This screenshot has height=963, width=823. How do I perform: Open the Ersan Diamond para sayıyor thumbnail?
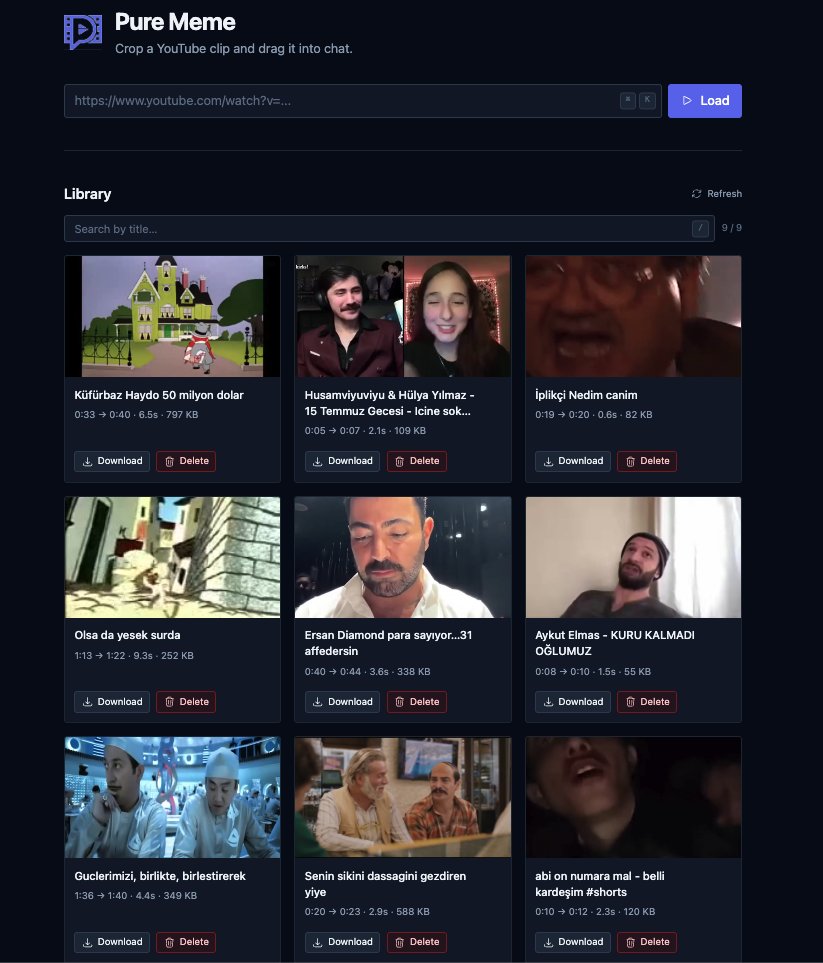pos(403,557)
